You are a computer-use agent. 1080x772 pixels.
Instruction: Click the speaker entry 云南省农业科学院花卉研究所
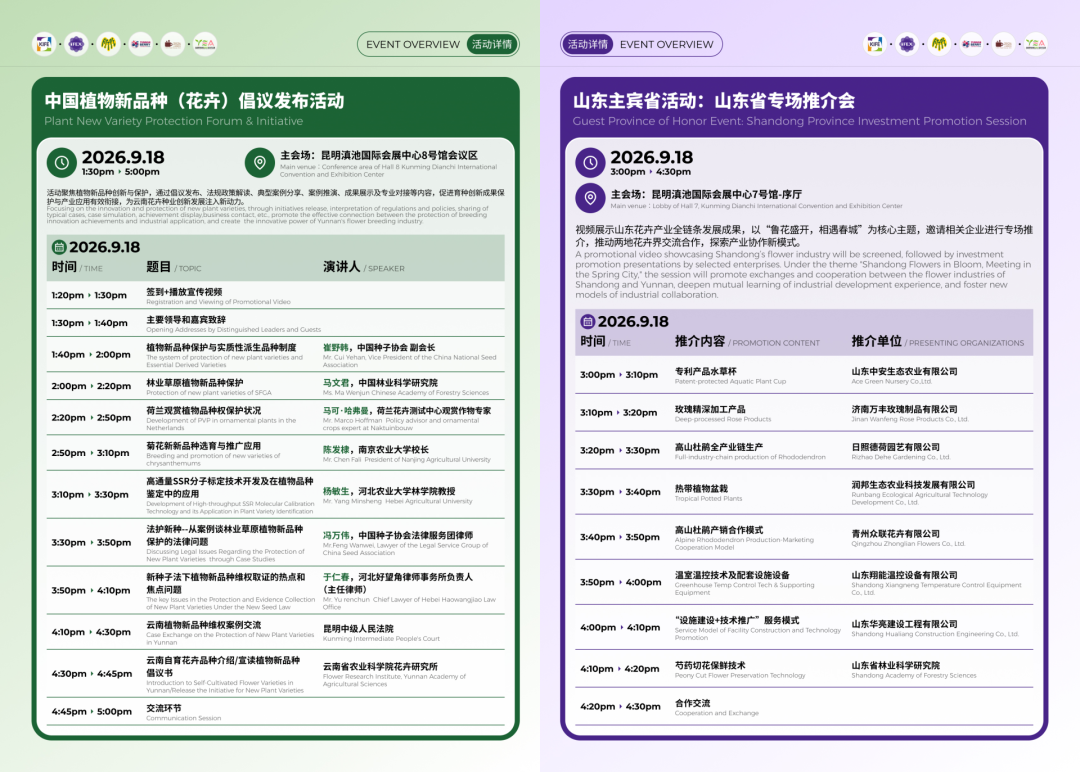click(380, 667)
